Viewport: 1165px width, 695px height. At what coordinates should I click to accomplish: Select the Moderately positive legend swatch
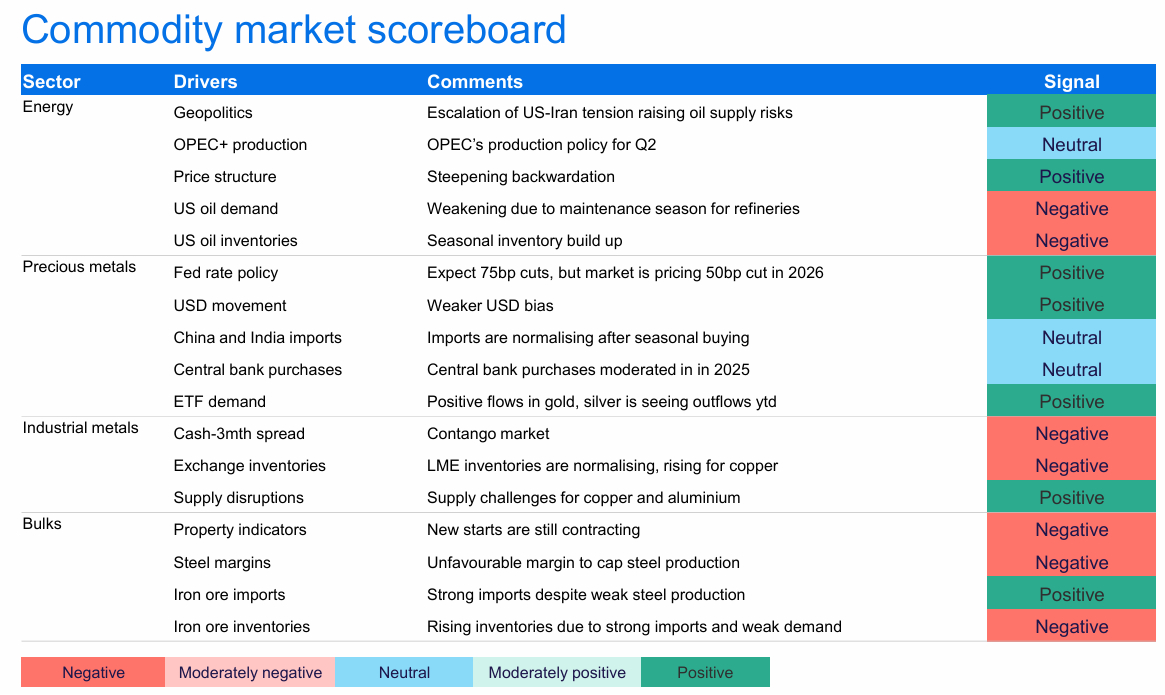coord(557,672)
